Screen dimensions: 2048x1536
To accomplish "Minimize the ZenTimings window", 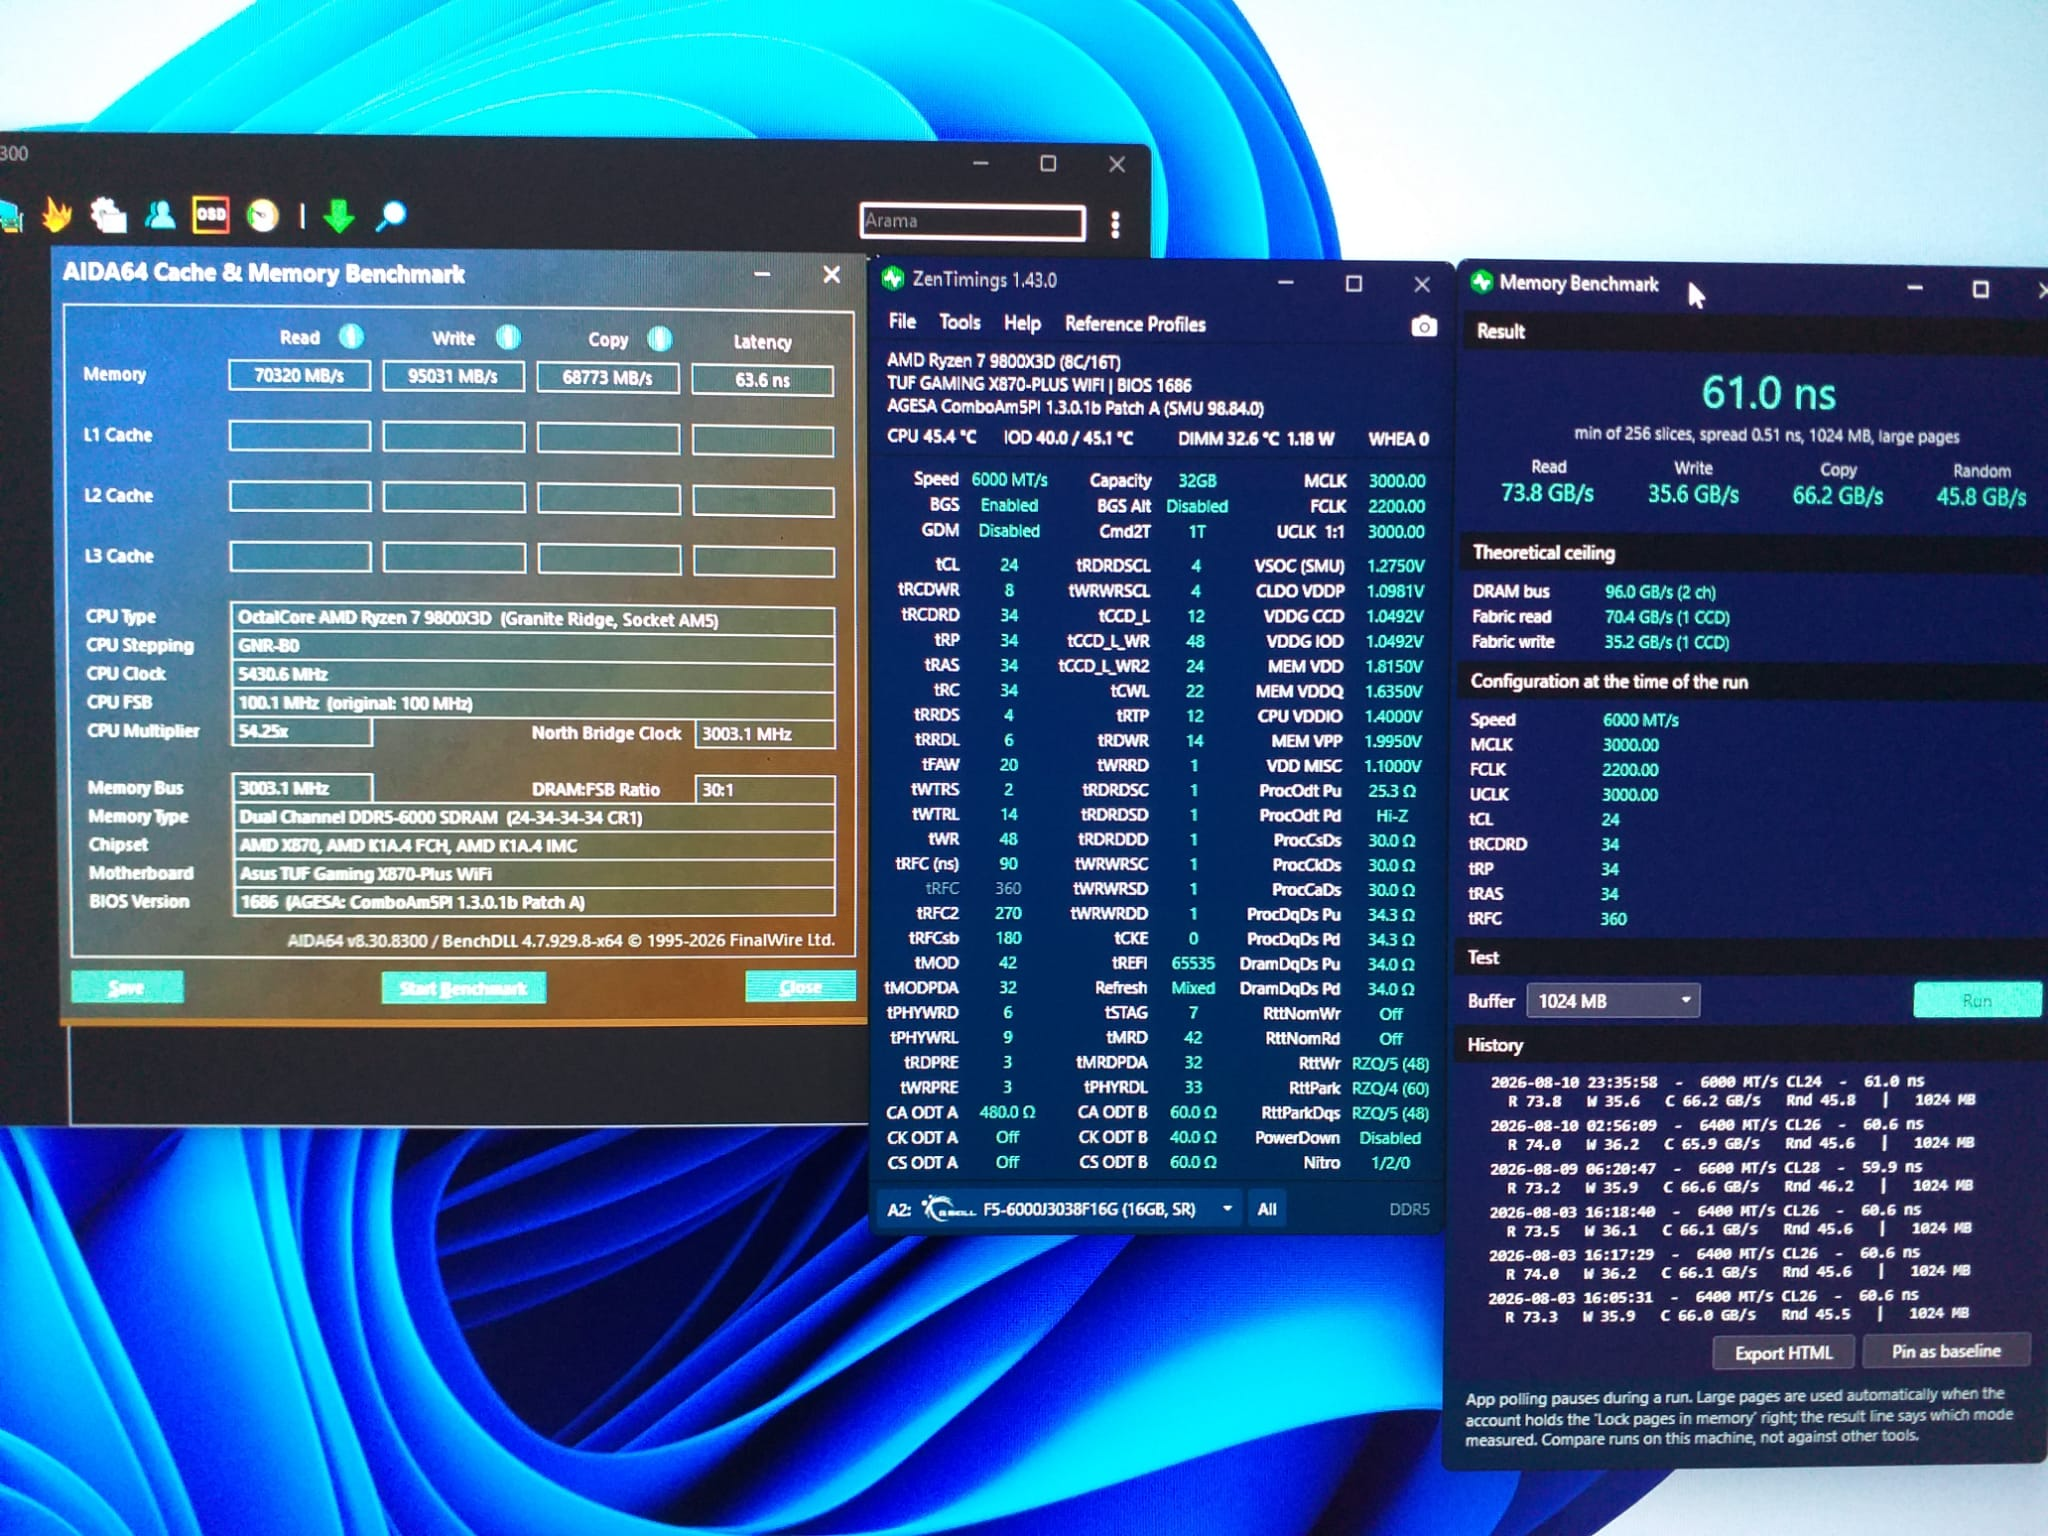I will click(x=1286, y=283).
